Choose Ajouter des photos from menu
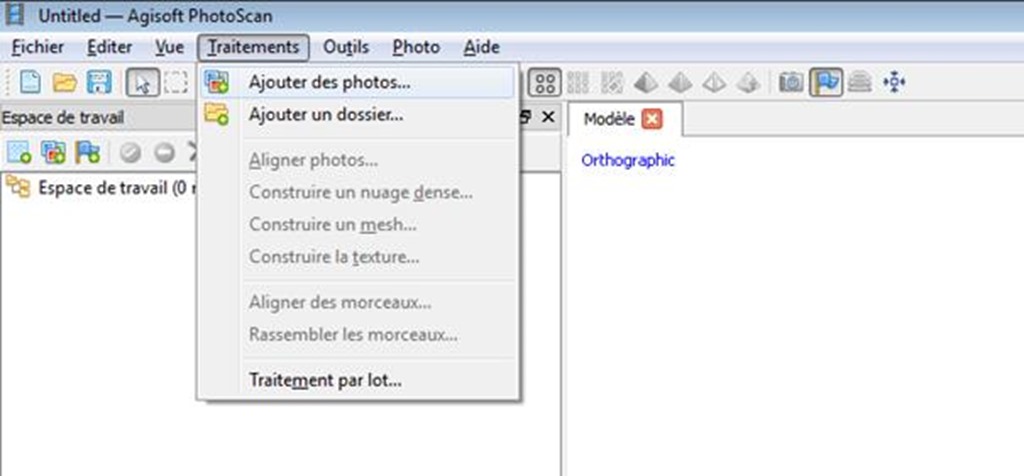Image resolution: width=1024 pixels, height=476 pixels. pos(357,83)
